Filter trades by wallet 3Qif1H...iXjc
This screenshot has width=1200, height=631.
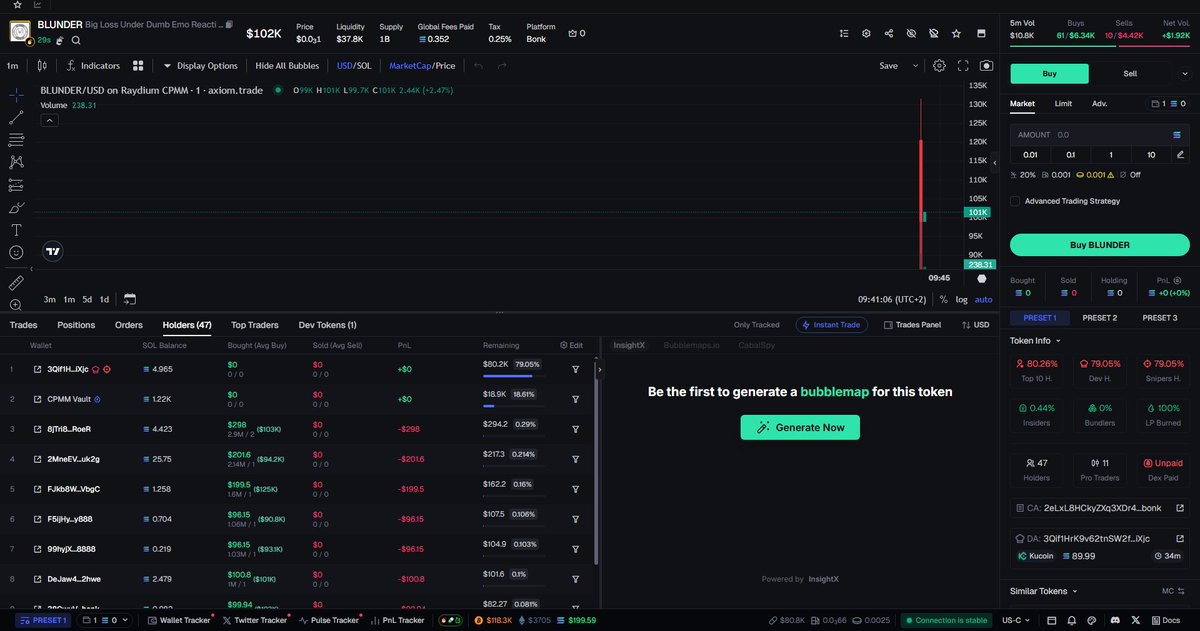pyautogui.click(x=576, y=369)
